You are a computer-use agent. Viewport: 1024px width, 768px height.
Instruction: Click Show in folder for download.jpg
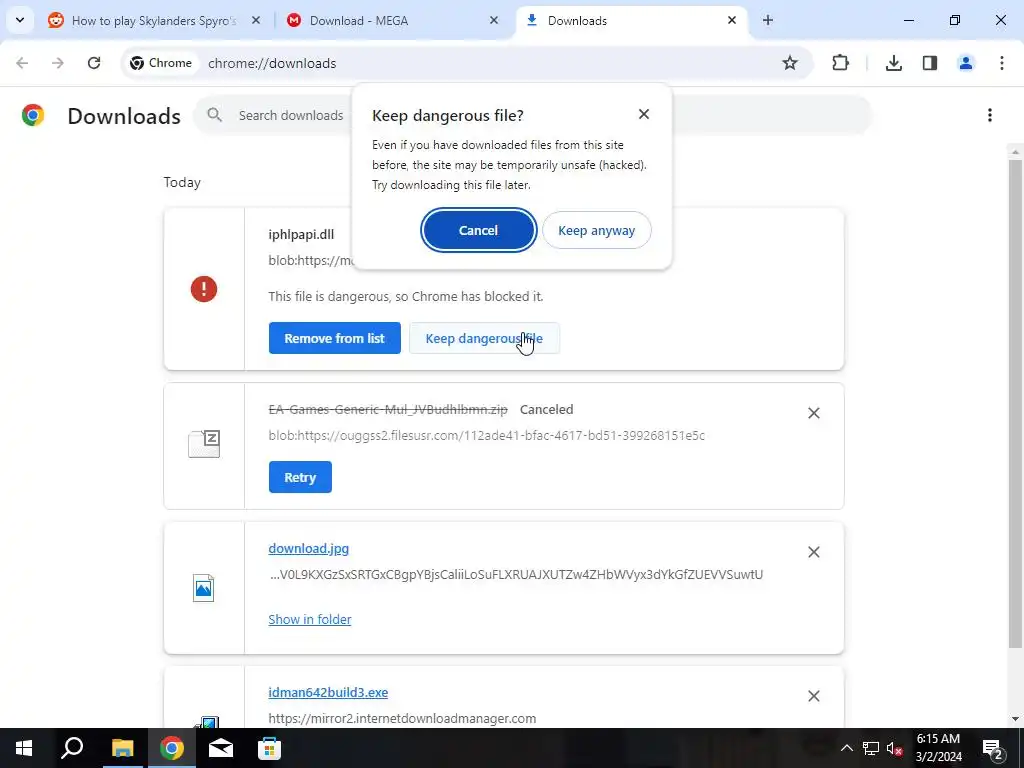click(310, 619)
